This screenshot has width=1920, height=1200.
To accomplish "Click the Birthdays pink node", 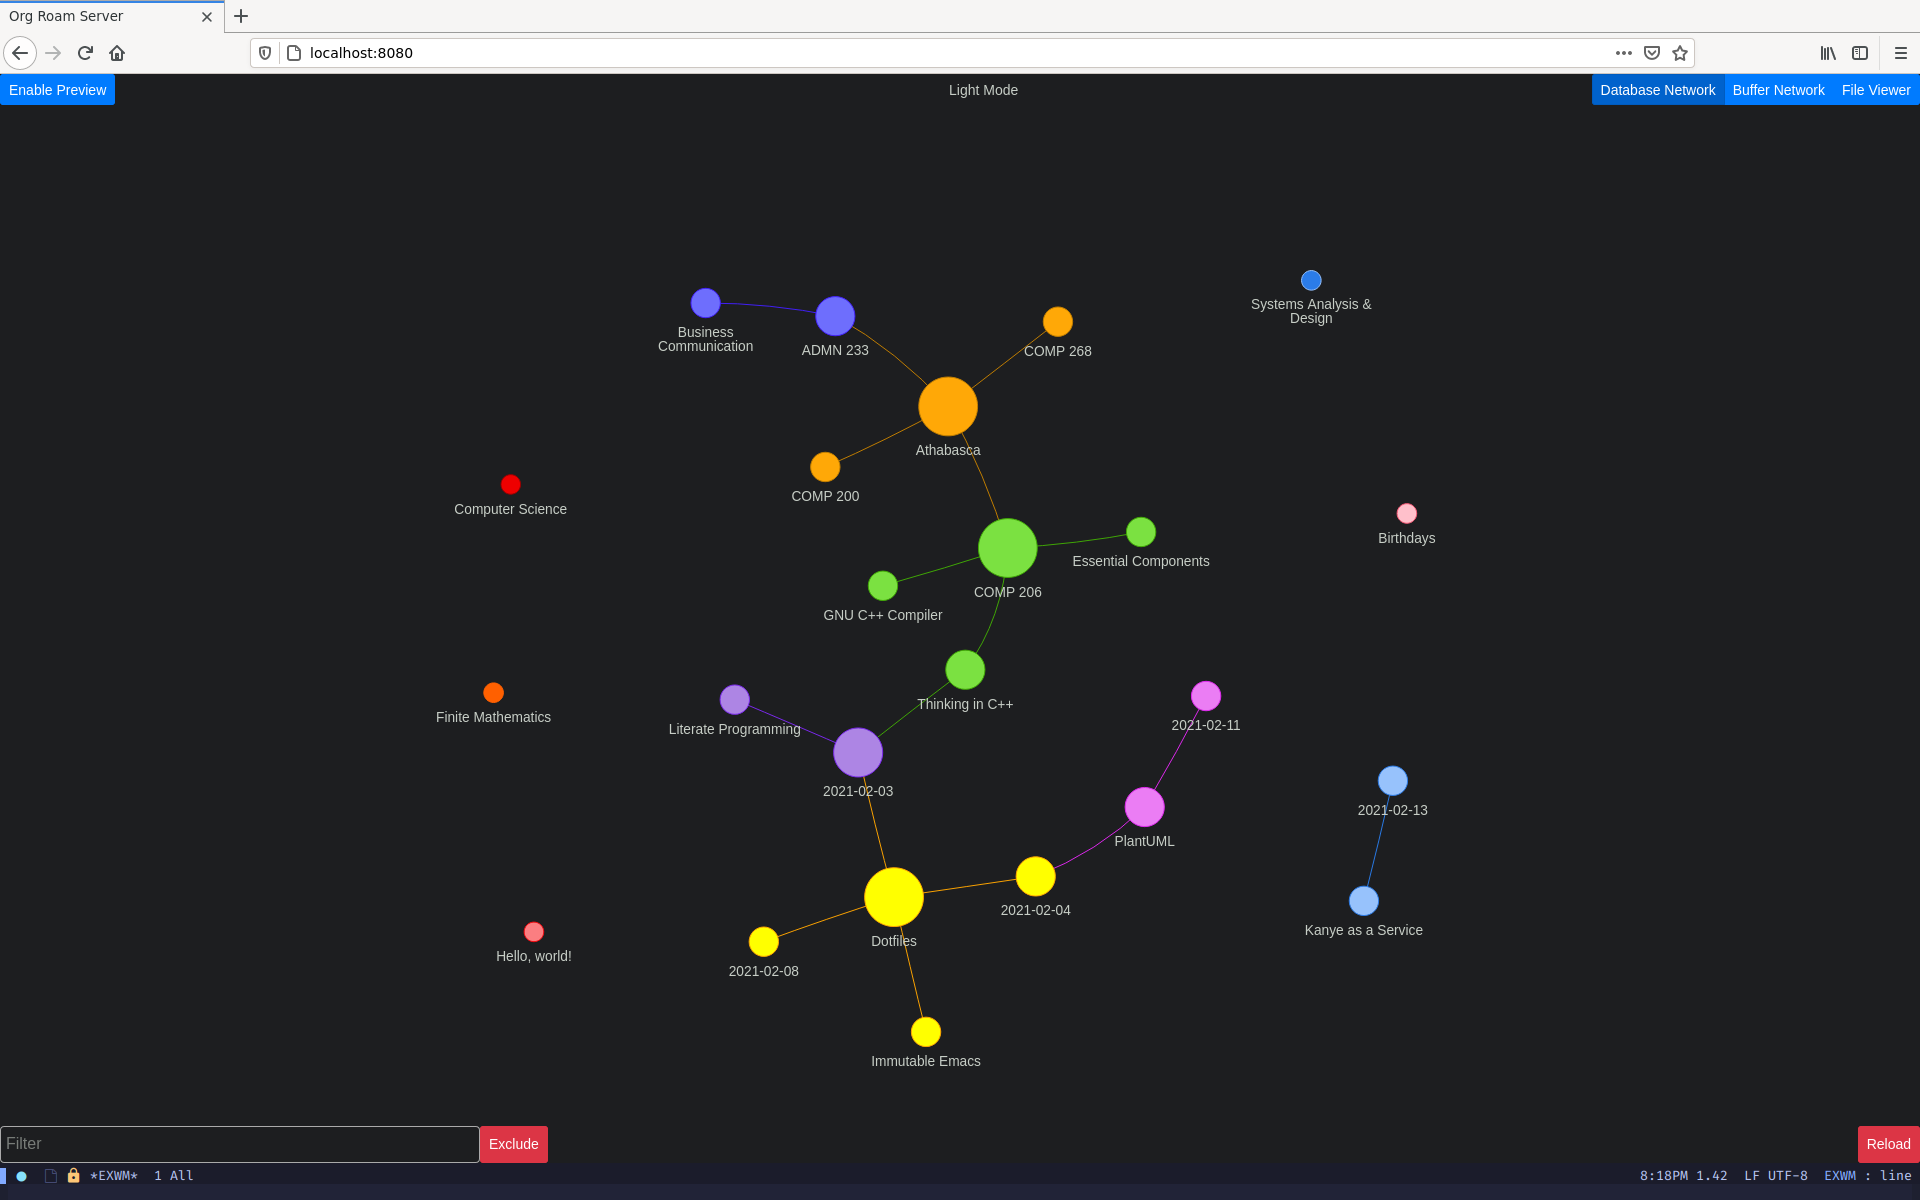I will pyautogui.click(x=1406, y=513).
